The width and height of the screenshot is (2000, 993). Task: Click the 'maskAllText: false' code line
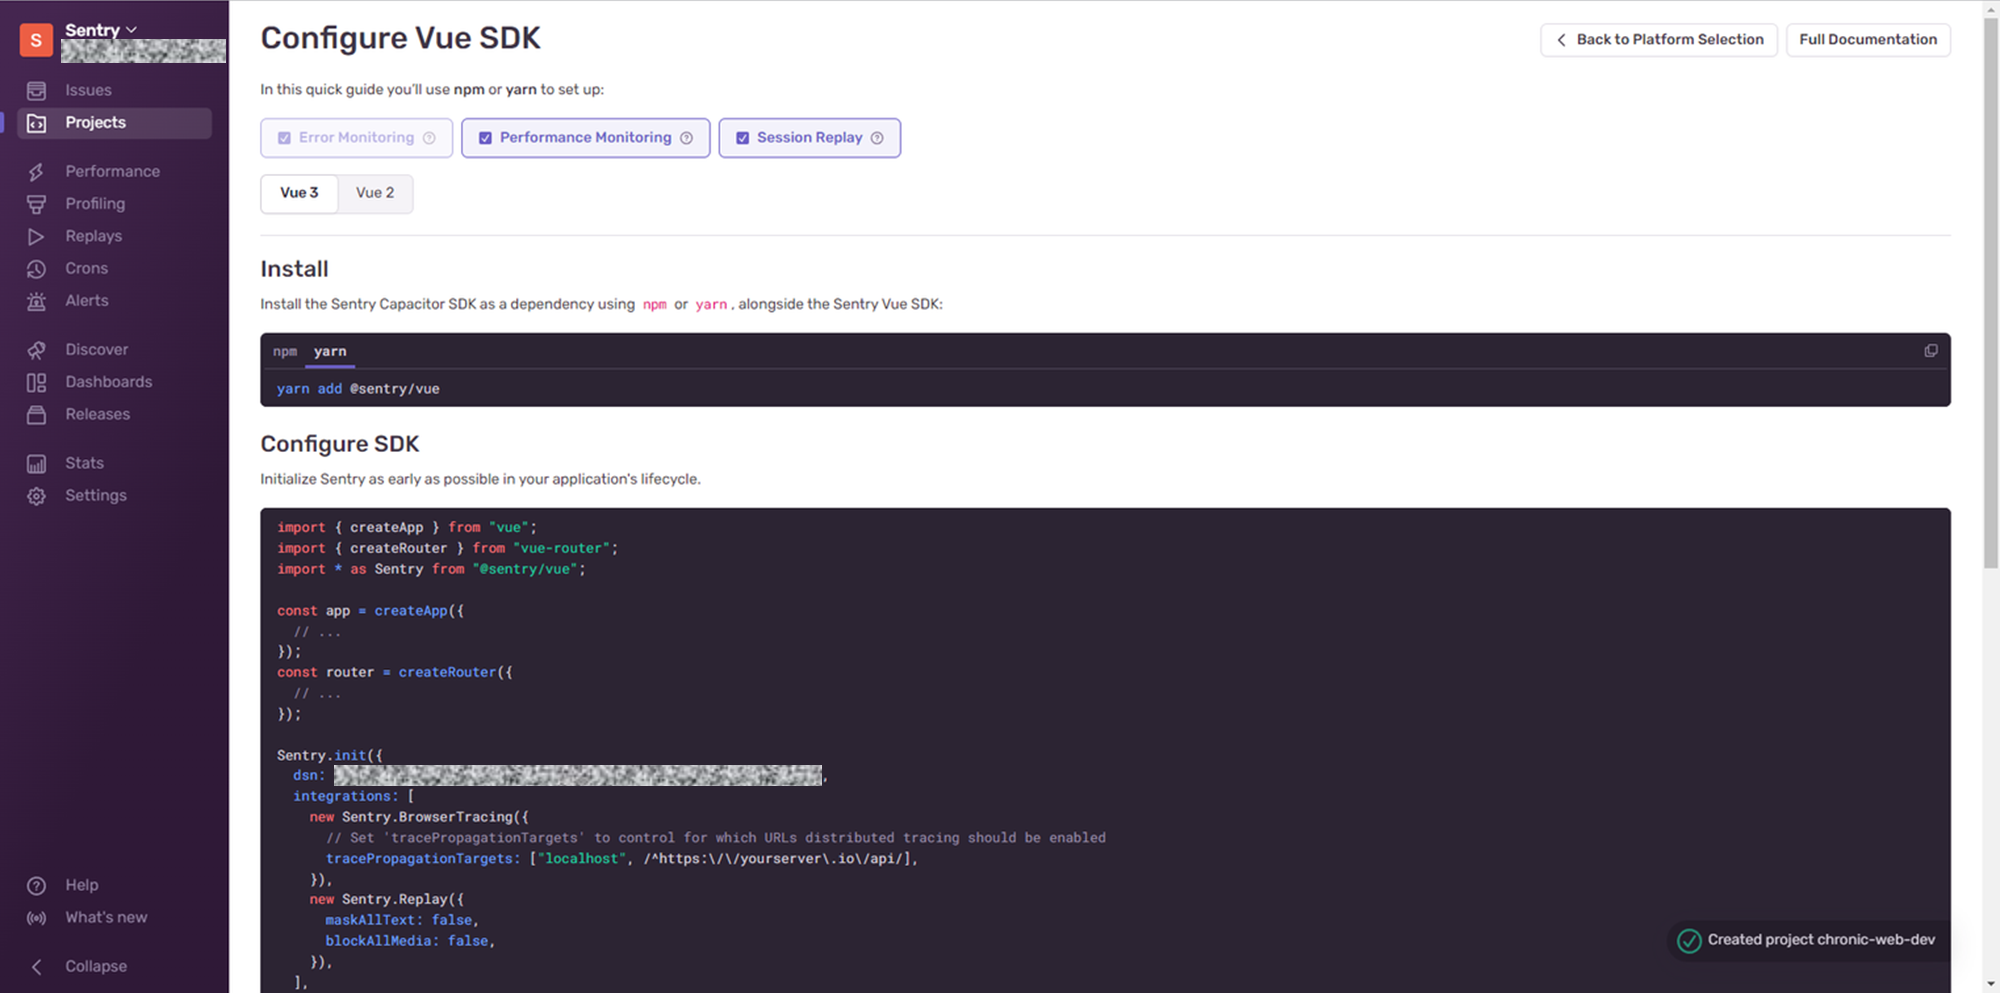(x=402, y=920)
